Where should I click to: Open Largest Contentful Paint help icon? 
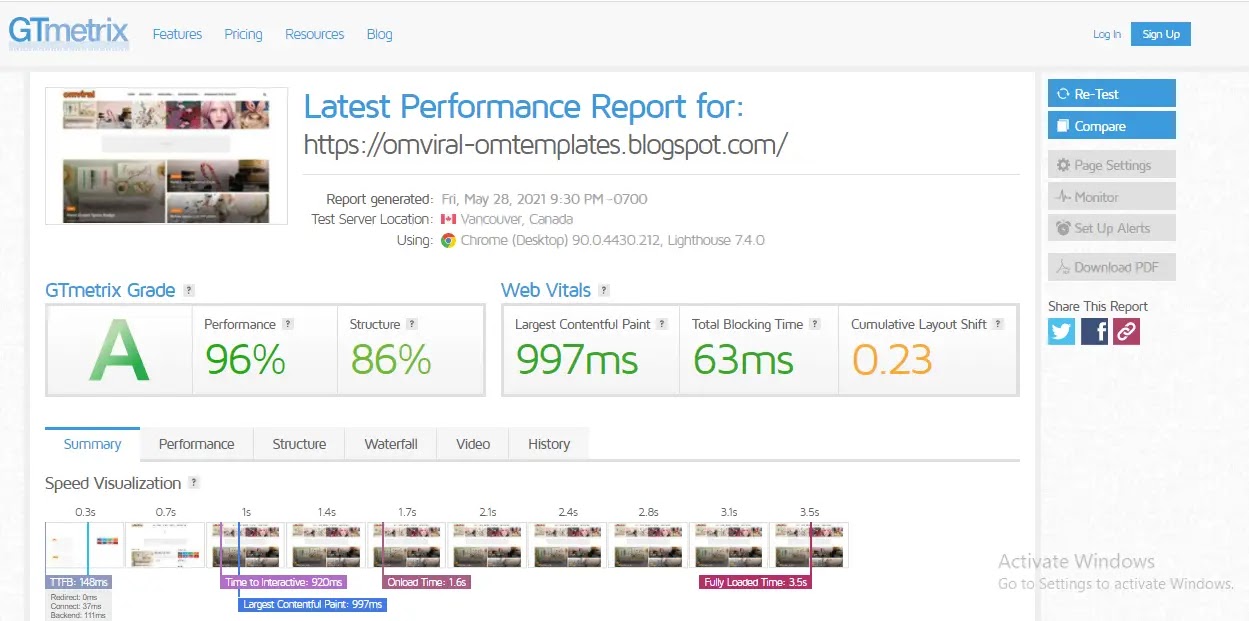point(663,324)
